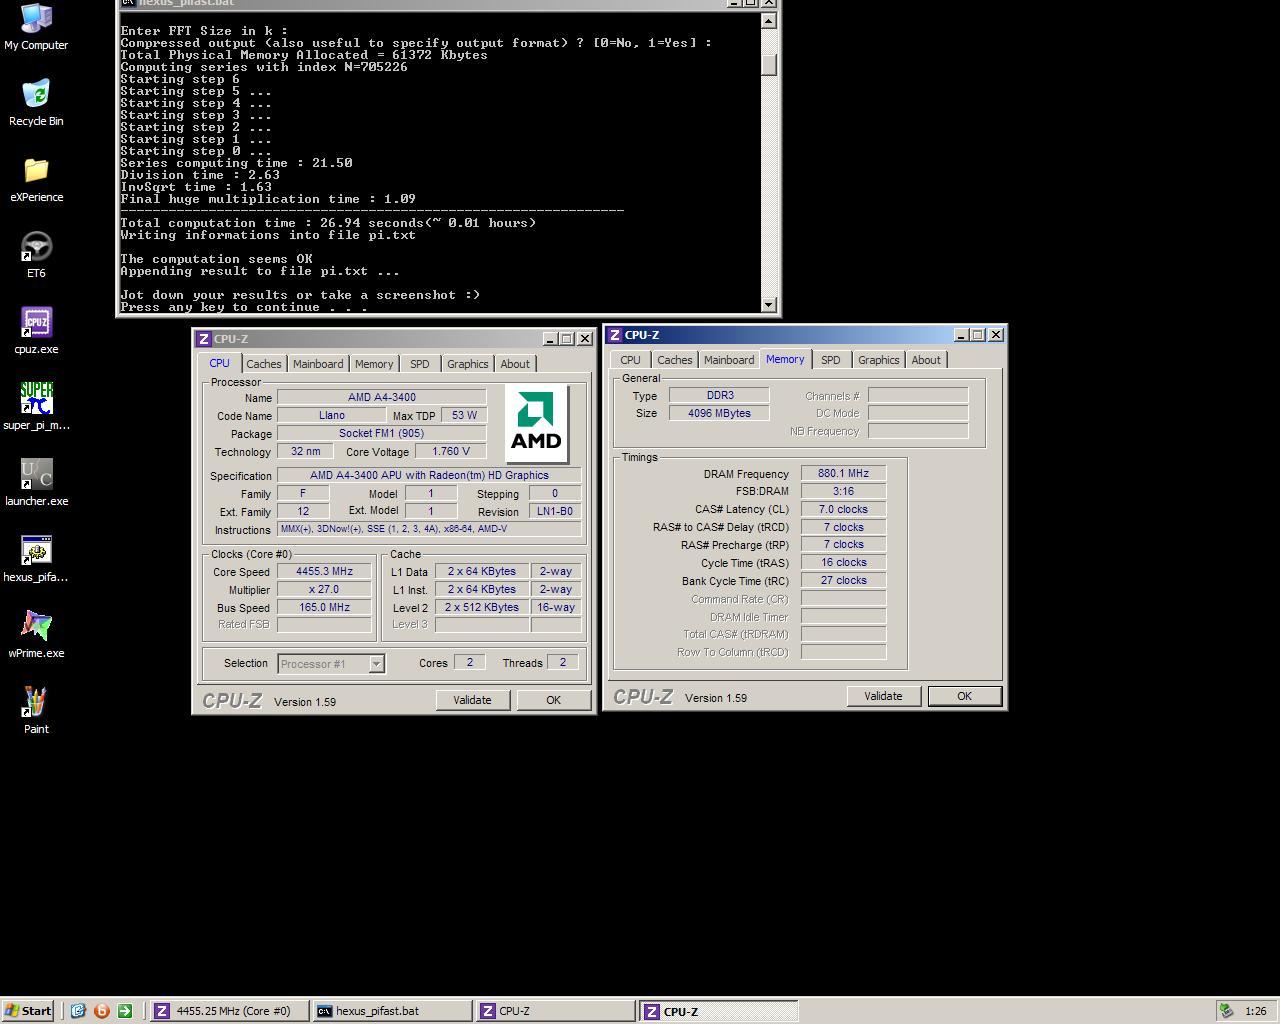Select the wPrime.exe desktop icon
This screenshot has width=1280, height=1024.
point(36,635)
